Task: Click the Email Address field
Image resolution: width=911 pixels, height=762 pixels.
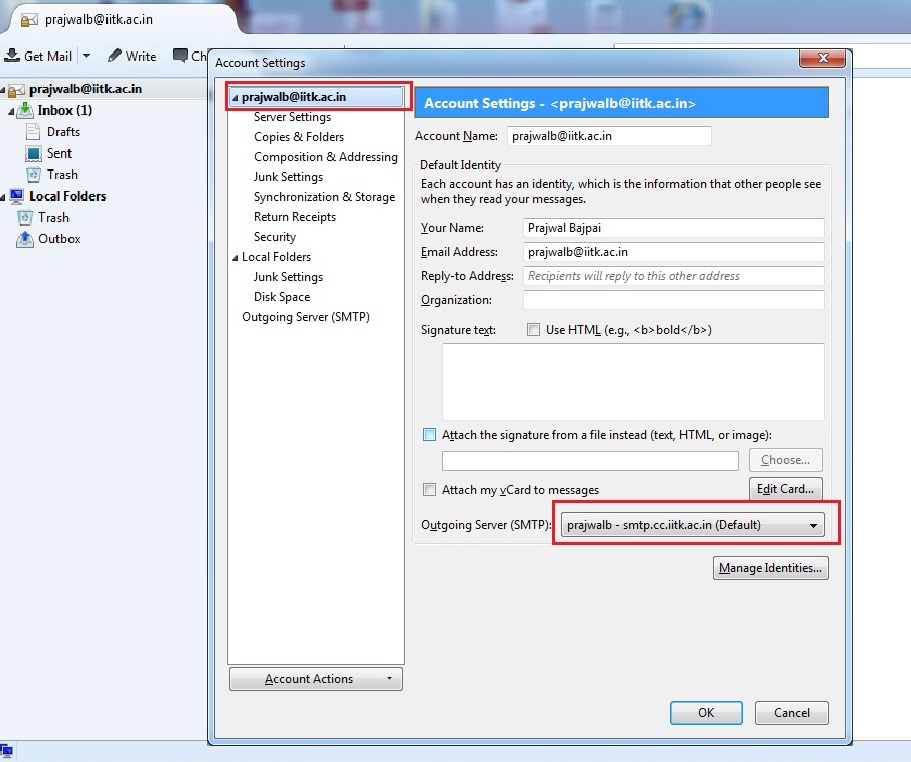Action: click(x=673, y=251)
